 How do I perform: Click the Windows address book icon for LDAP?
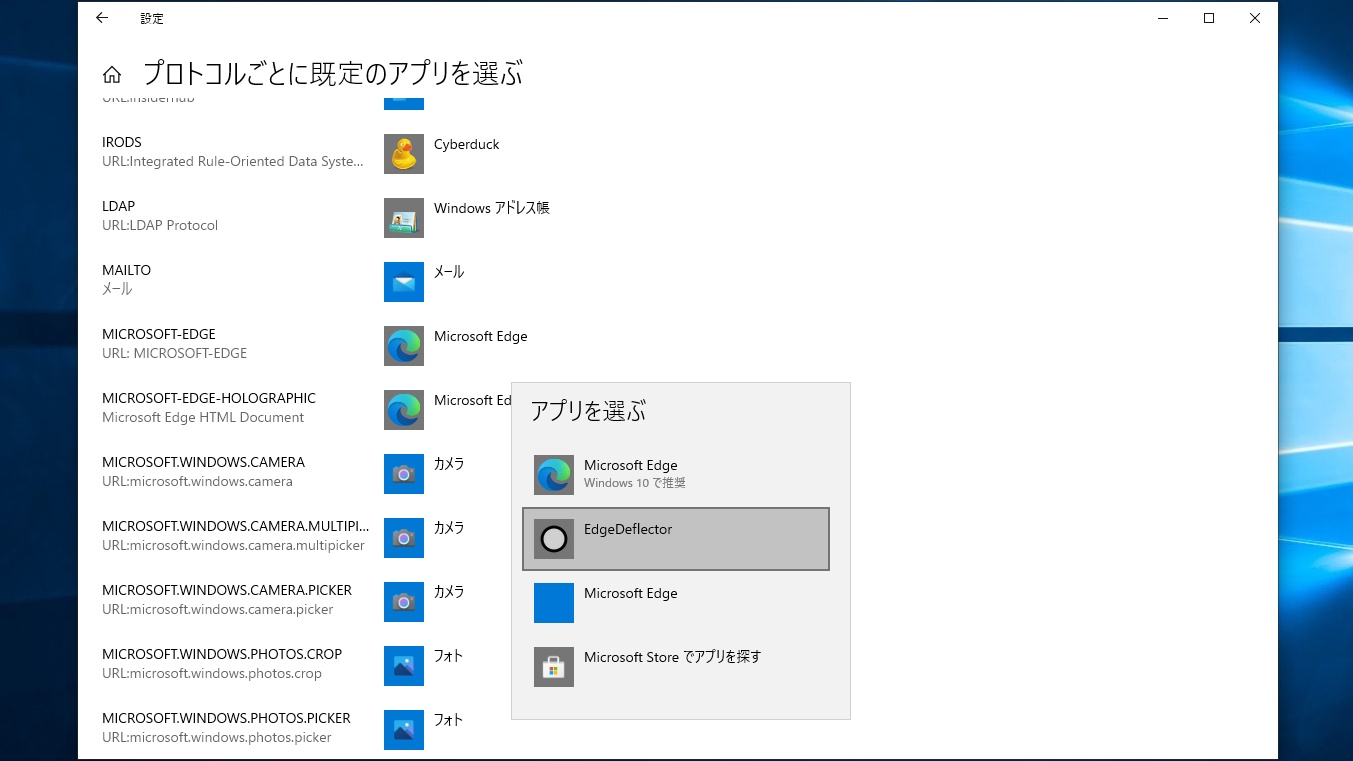coord(404,218)
